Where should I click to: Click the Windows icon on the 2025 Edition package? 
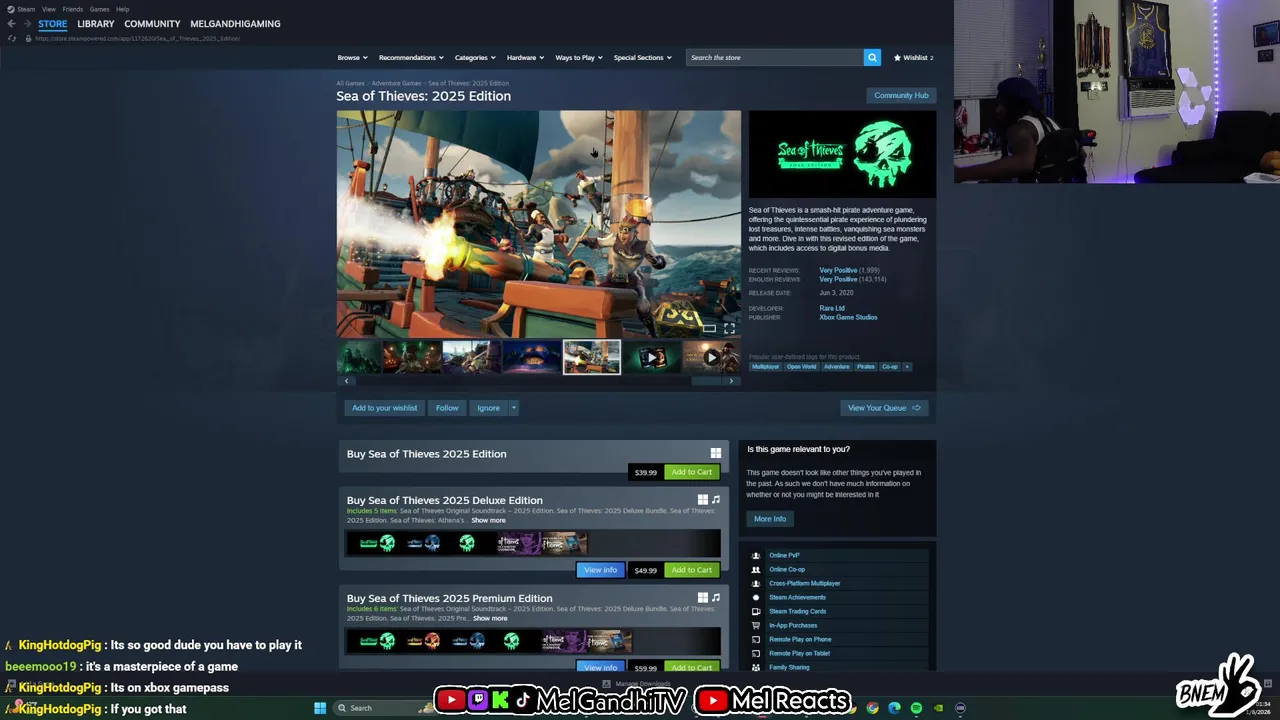(x=715, y=453)
